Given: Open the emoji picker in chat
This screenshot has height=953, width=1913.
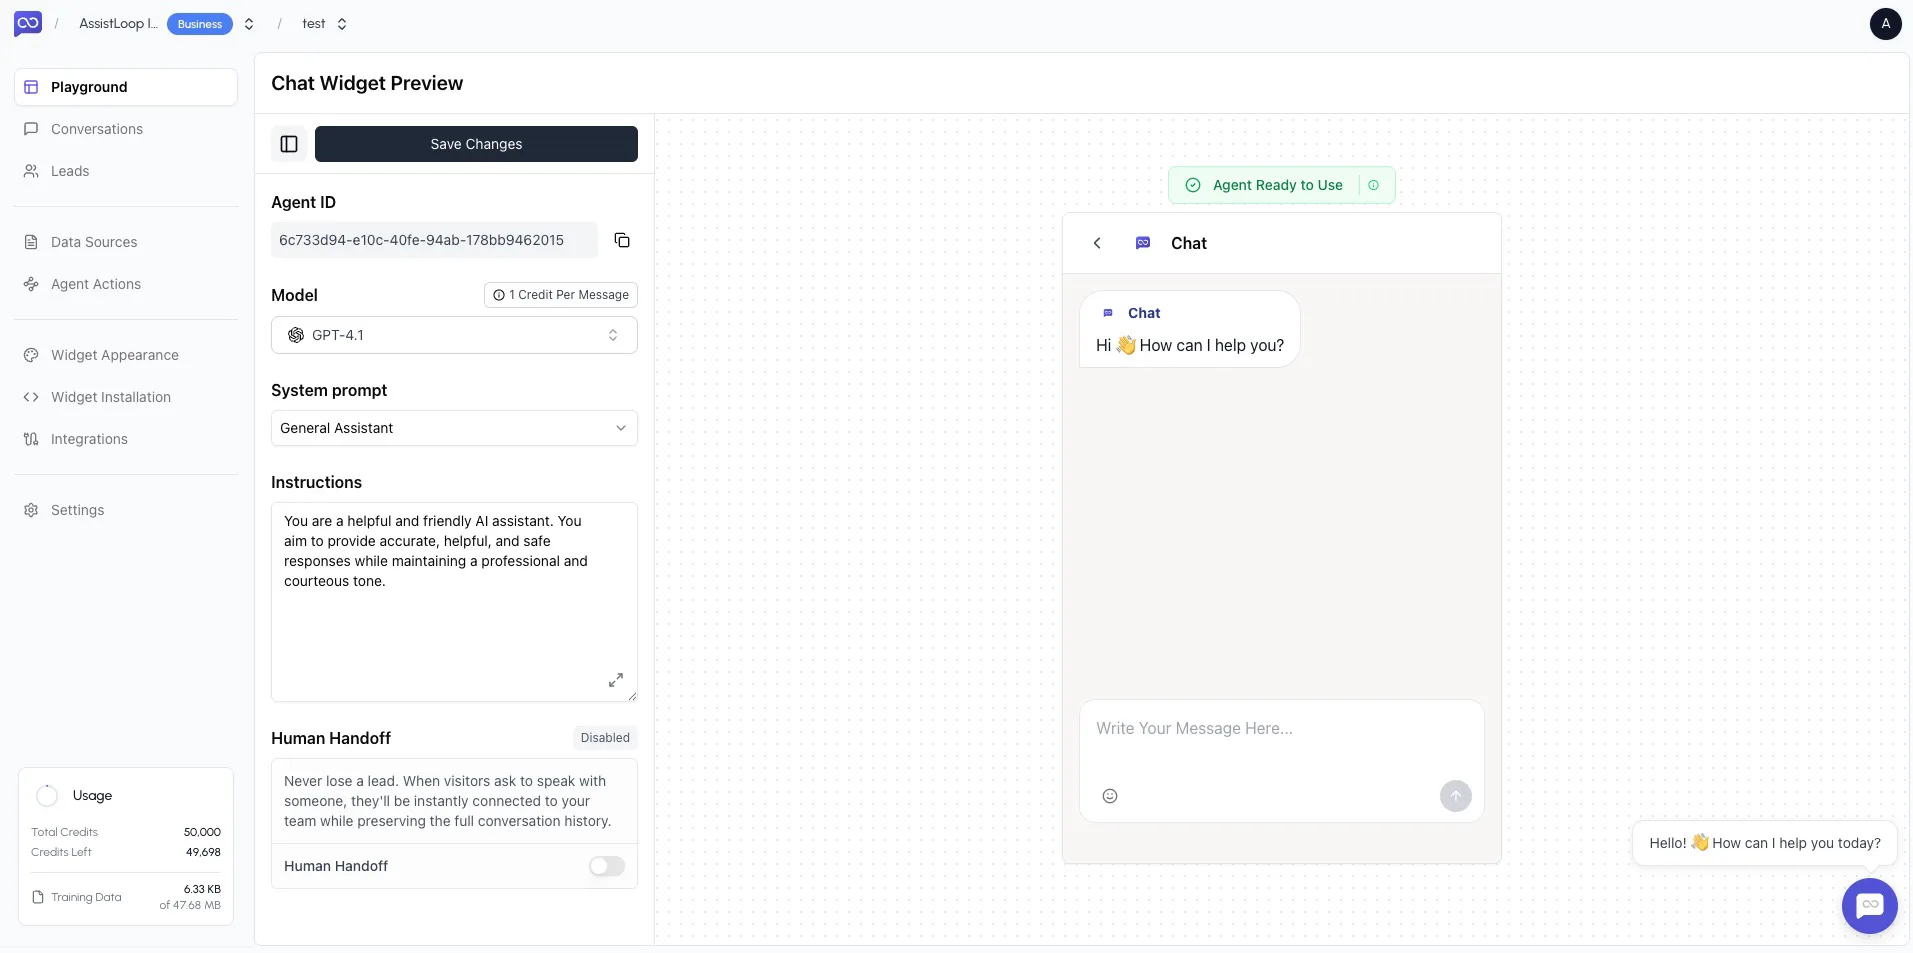Looking at the screenshot, I should [x=1110, y=796].
